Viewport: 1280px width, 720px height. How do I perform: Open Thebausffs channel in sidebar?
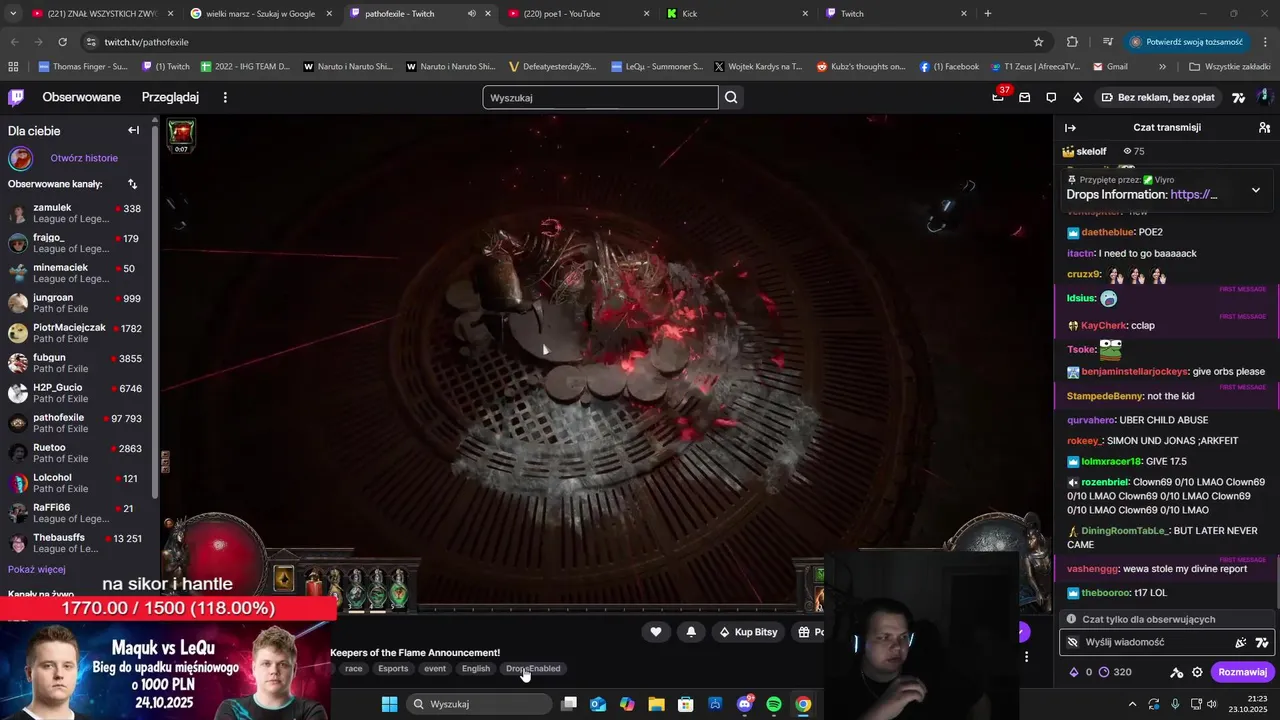(x=76, y=543)
